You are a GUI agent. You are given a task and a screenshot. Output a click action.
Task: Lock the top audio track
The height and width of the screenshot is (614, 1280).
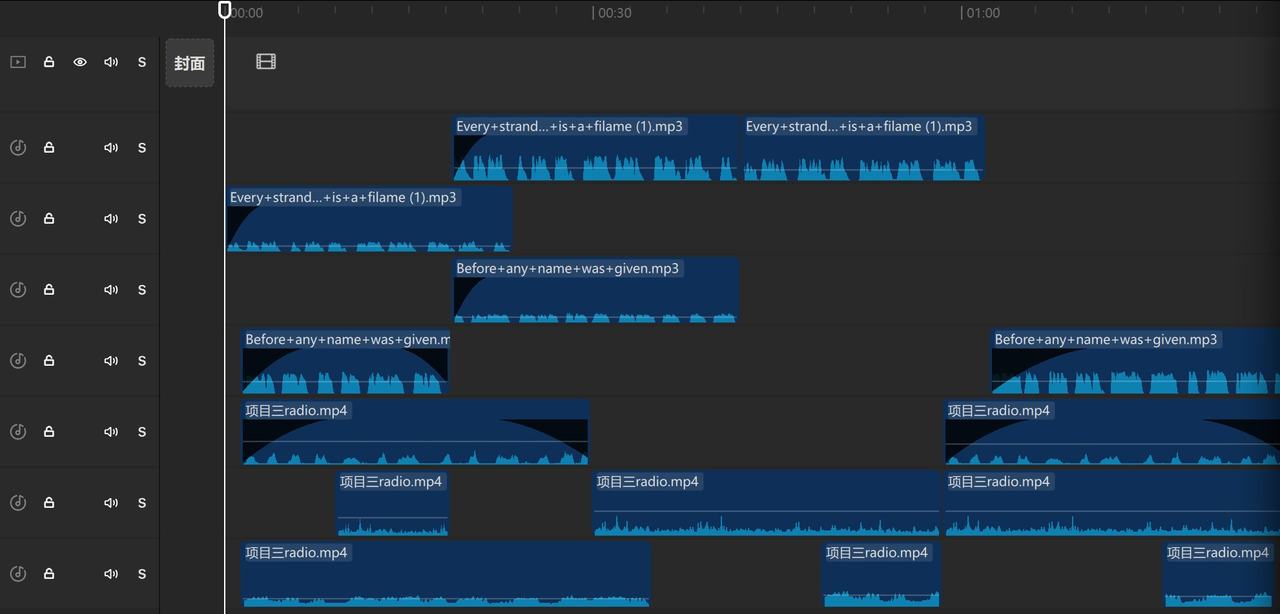(x=49, y=147)
